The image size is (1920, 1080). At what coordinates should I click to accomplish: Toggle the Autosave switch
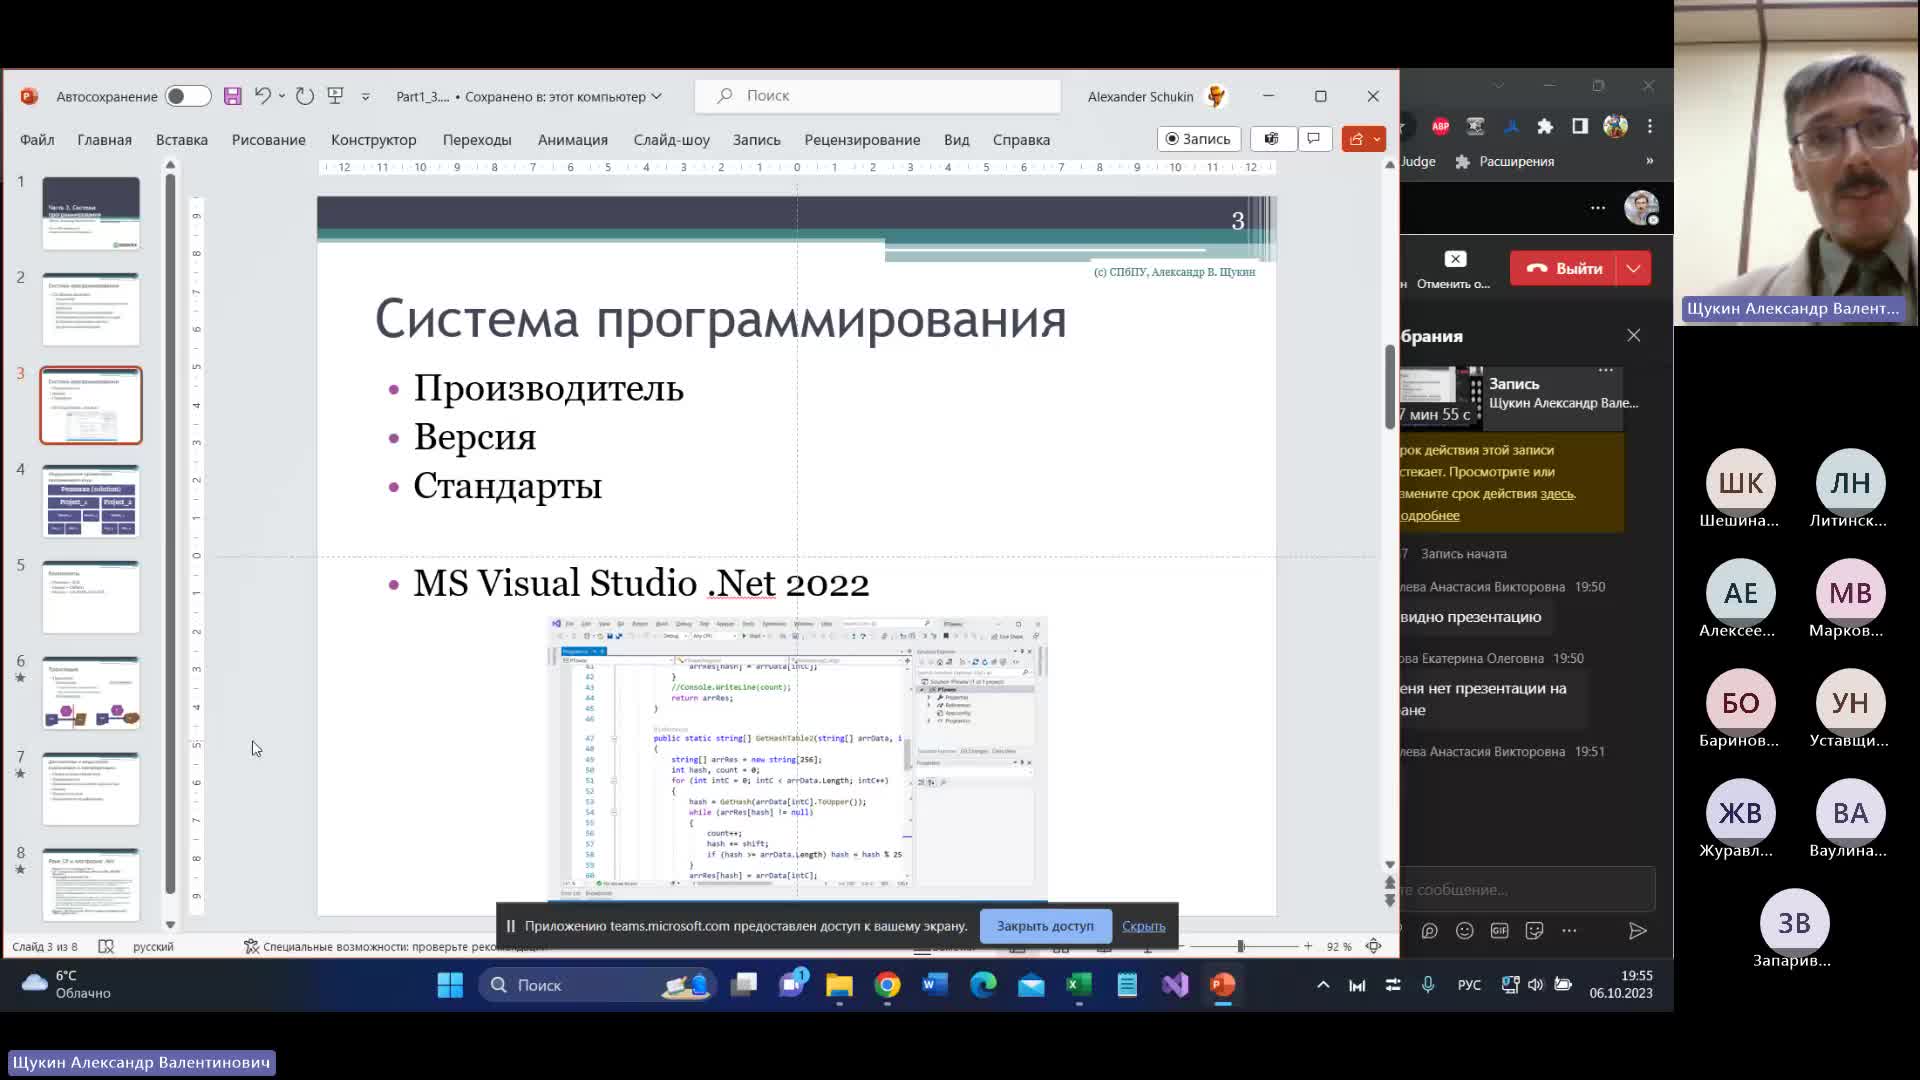pyautogui.click(x=187, y=96)
